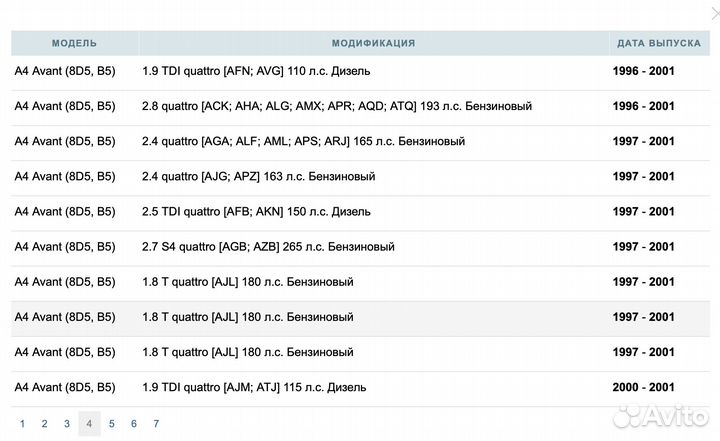Choose the 2.4 quattro [AJG; APZ] row

[259, 176]
